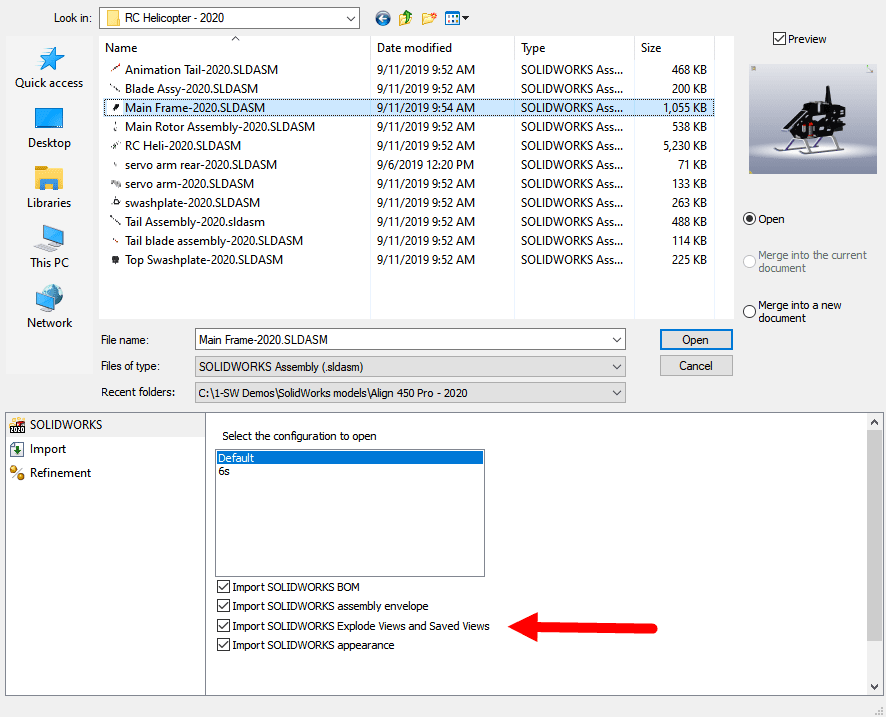Click the Top Swashplate-2020 file icon
This screenshot has height=717, width=886.
pos(115,260)
